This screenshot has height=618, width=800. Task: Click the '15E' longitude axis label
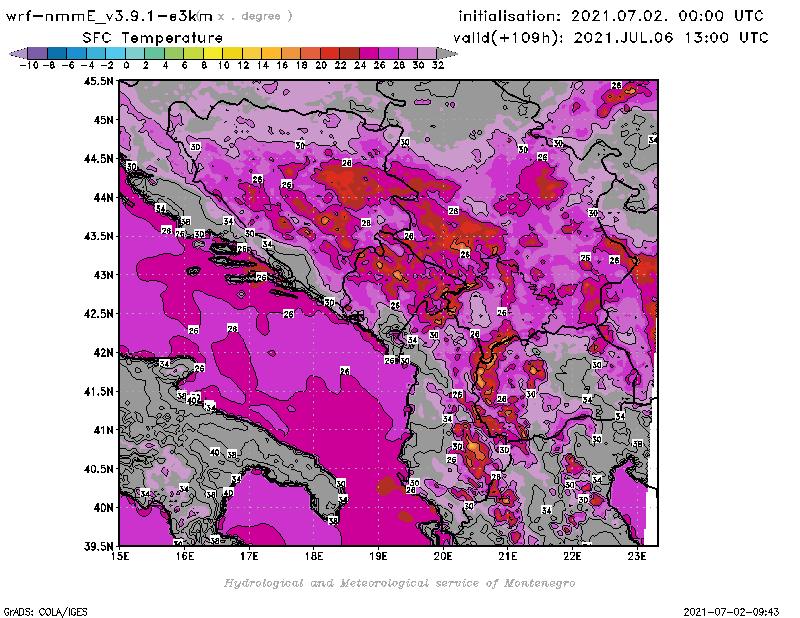coord(120,556)
